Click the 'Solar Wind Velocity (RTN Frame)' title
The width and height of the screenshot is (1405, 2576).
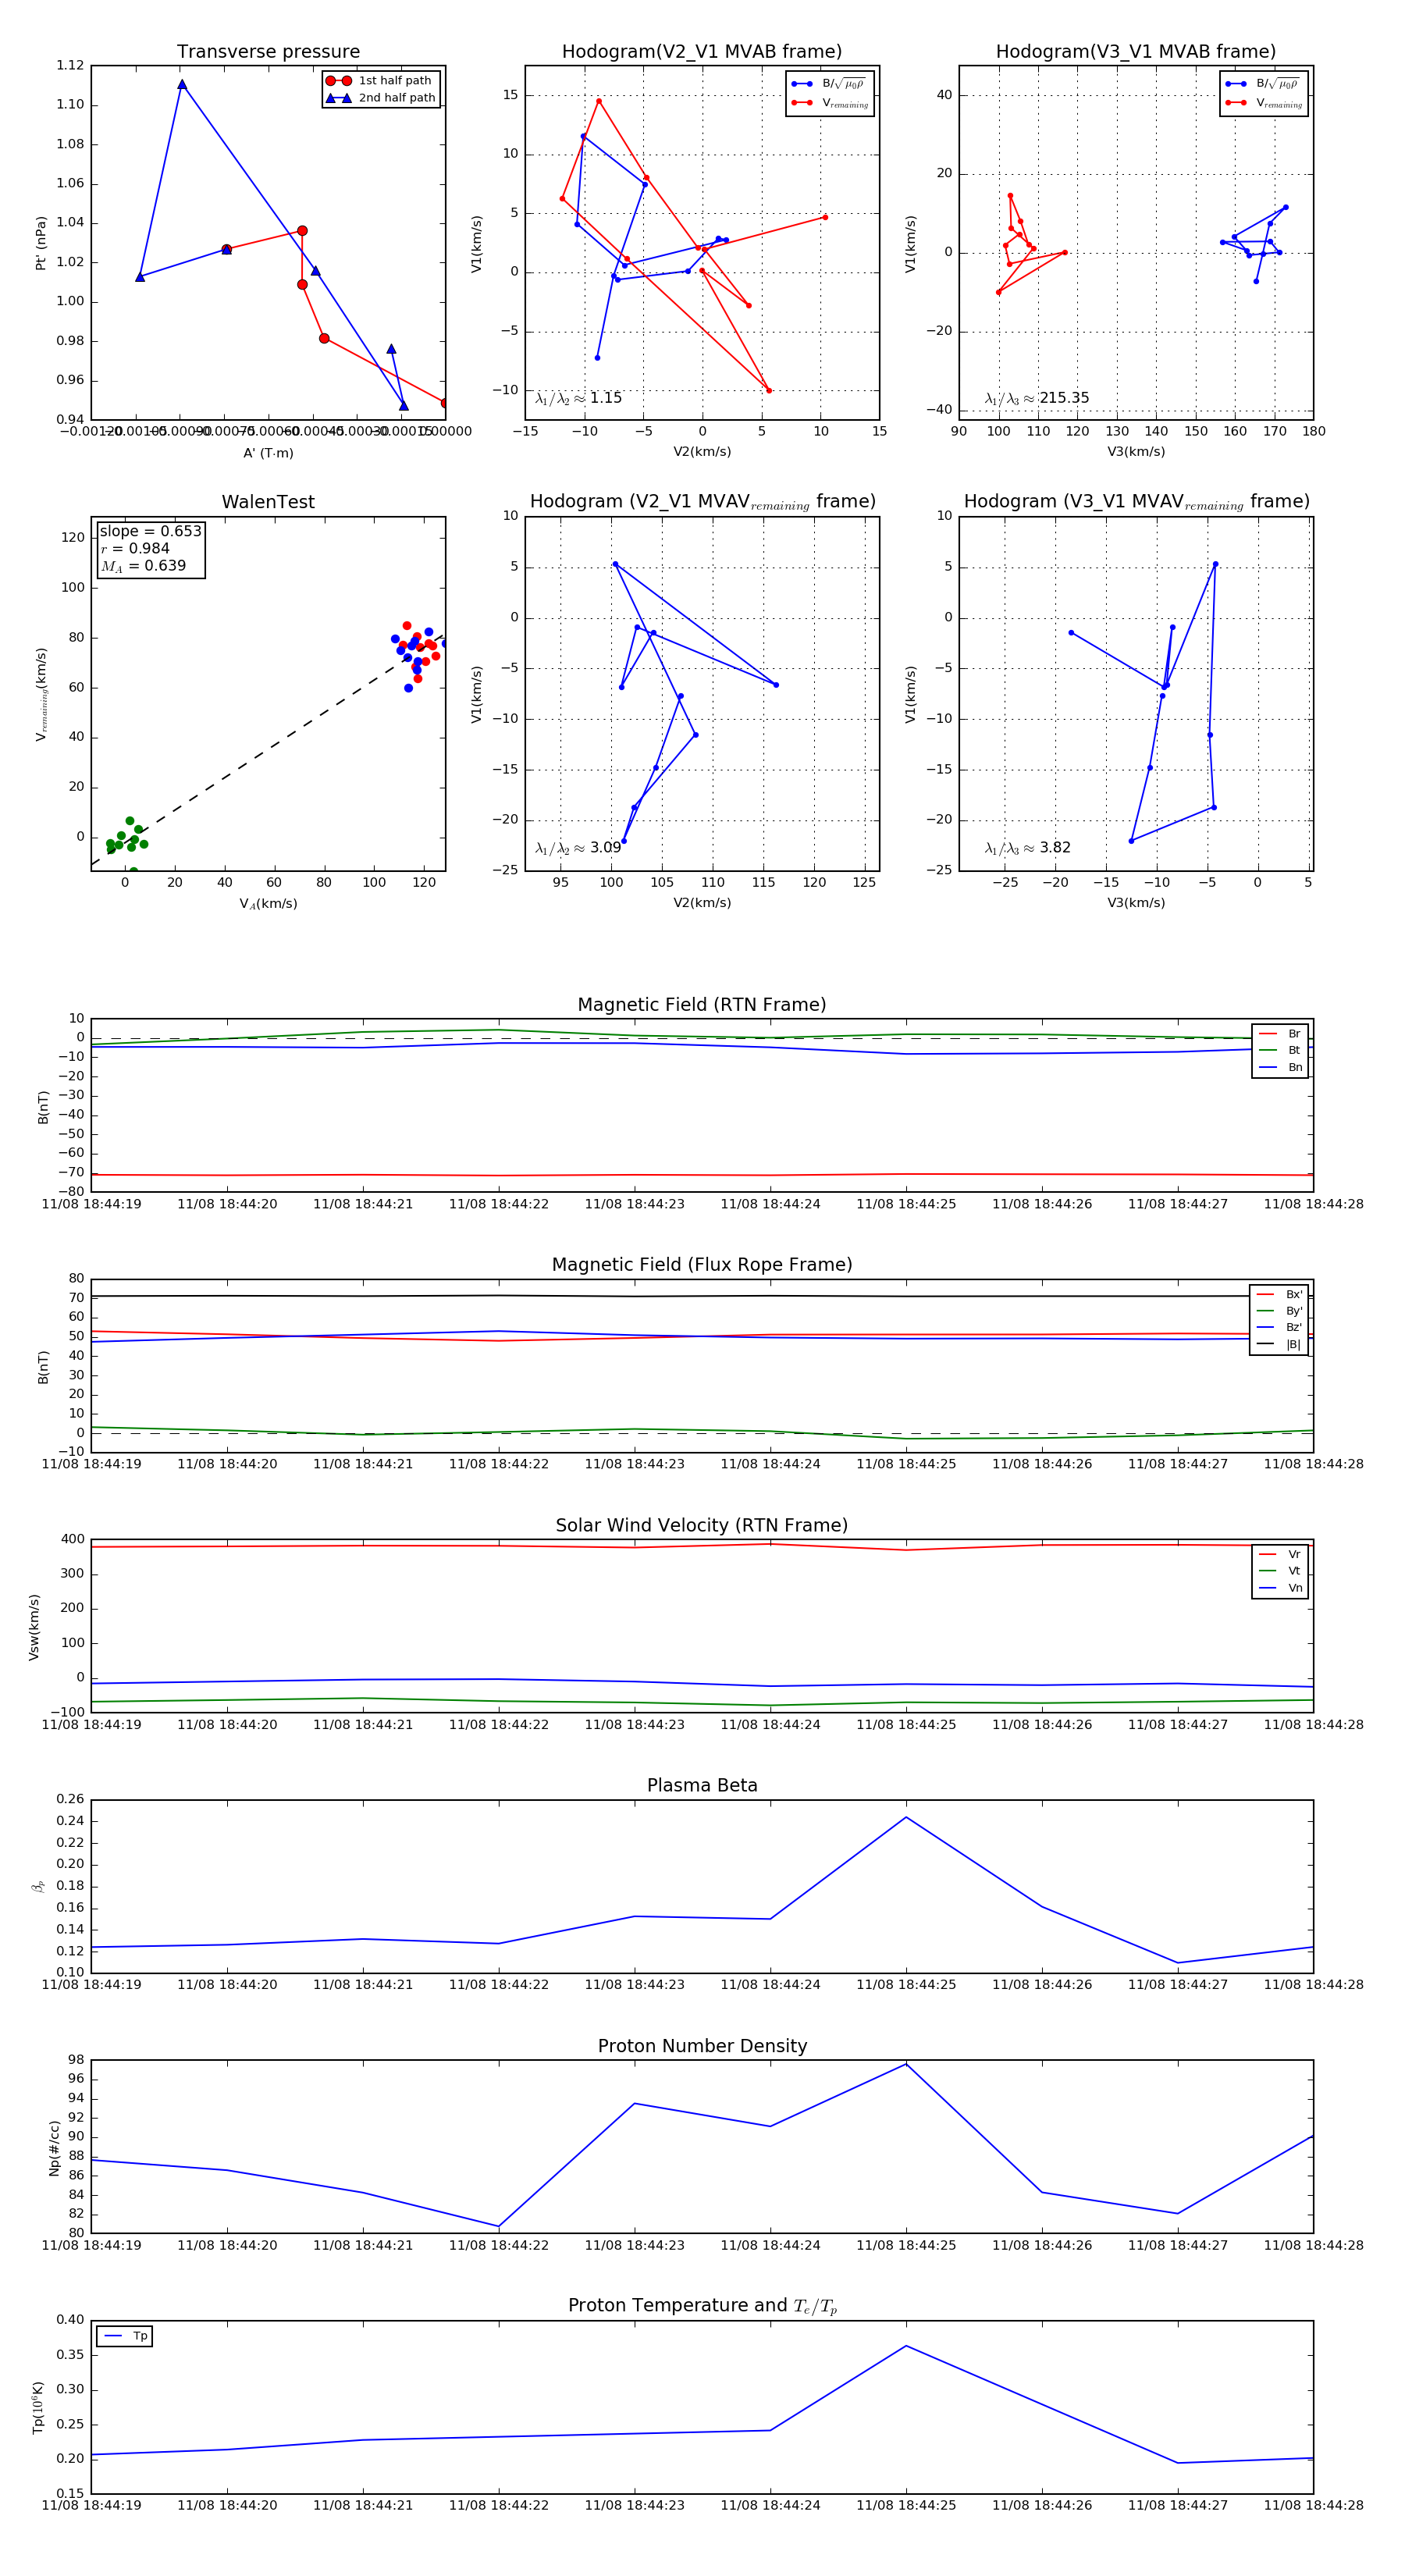(702, 1525)
